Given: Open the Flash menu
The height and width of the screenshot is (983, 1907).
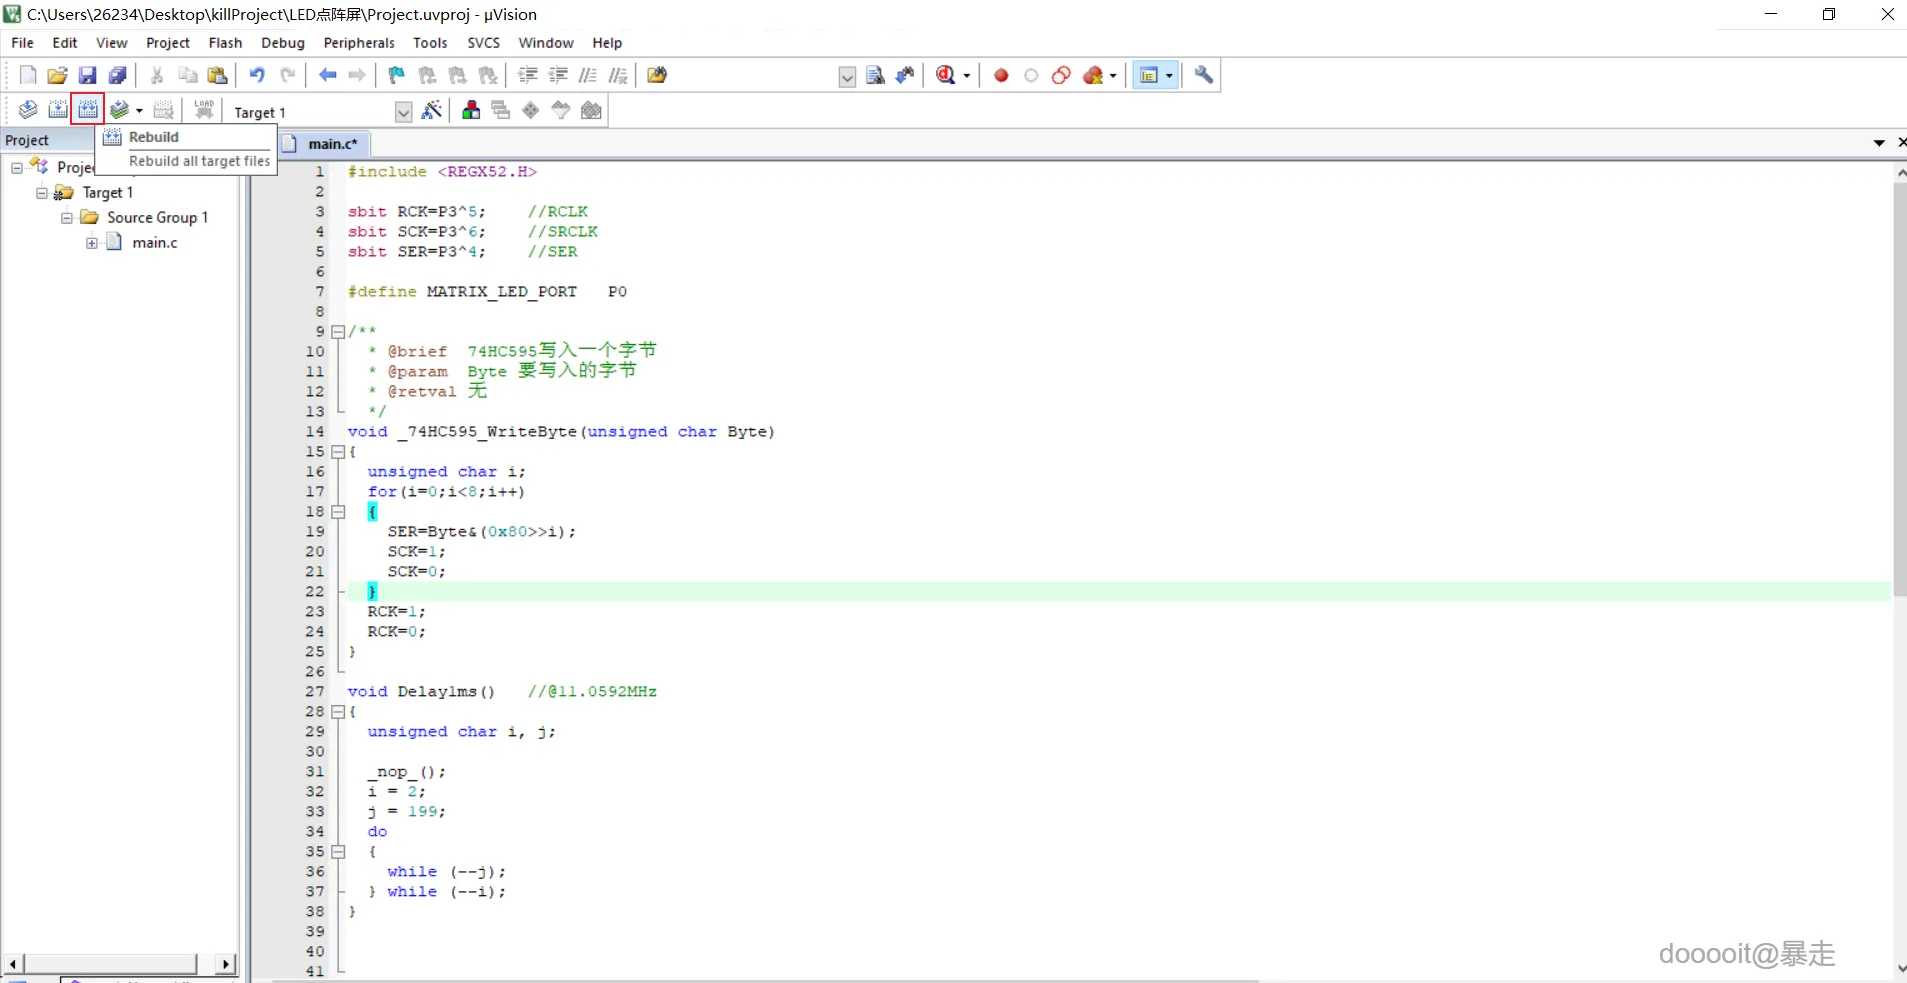Looking at the screenshot, I should [x=225, y=43].
